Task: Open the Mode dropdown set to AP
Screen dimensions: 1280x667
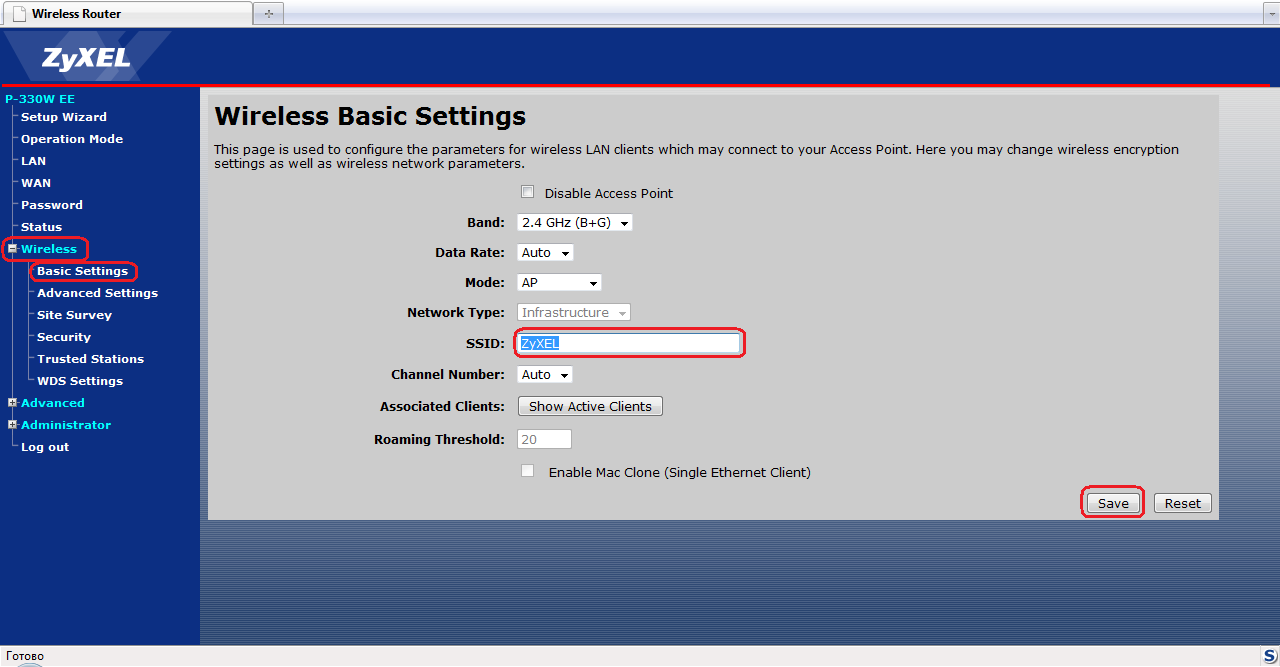Action: pyautogui.click(x=559, y=283)
